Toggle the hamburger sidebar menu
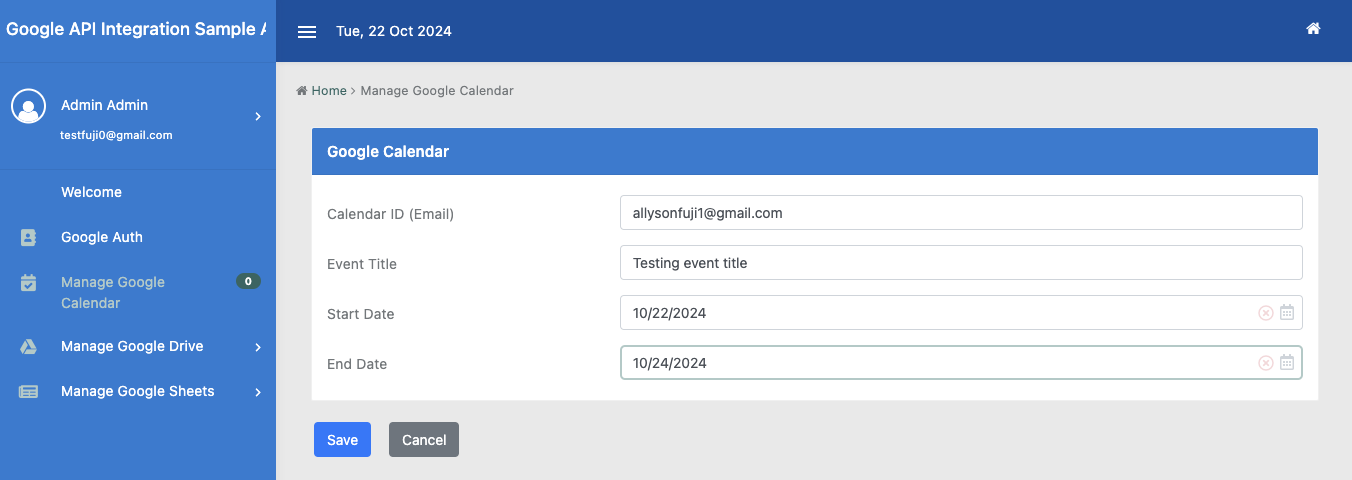 coord(307,32)
